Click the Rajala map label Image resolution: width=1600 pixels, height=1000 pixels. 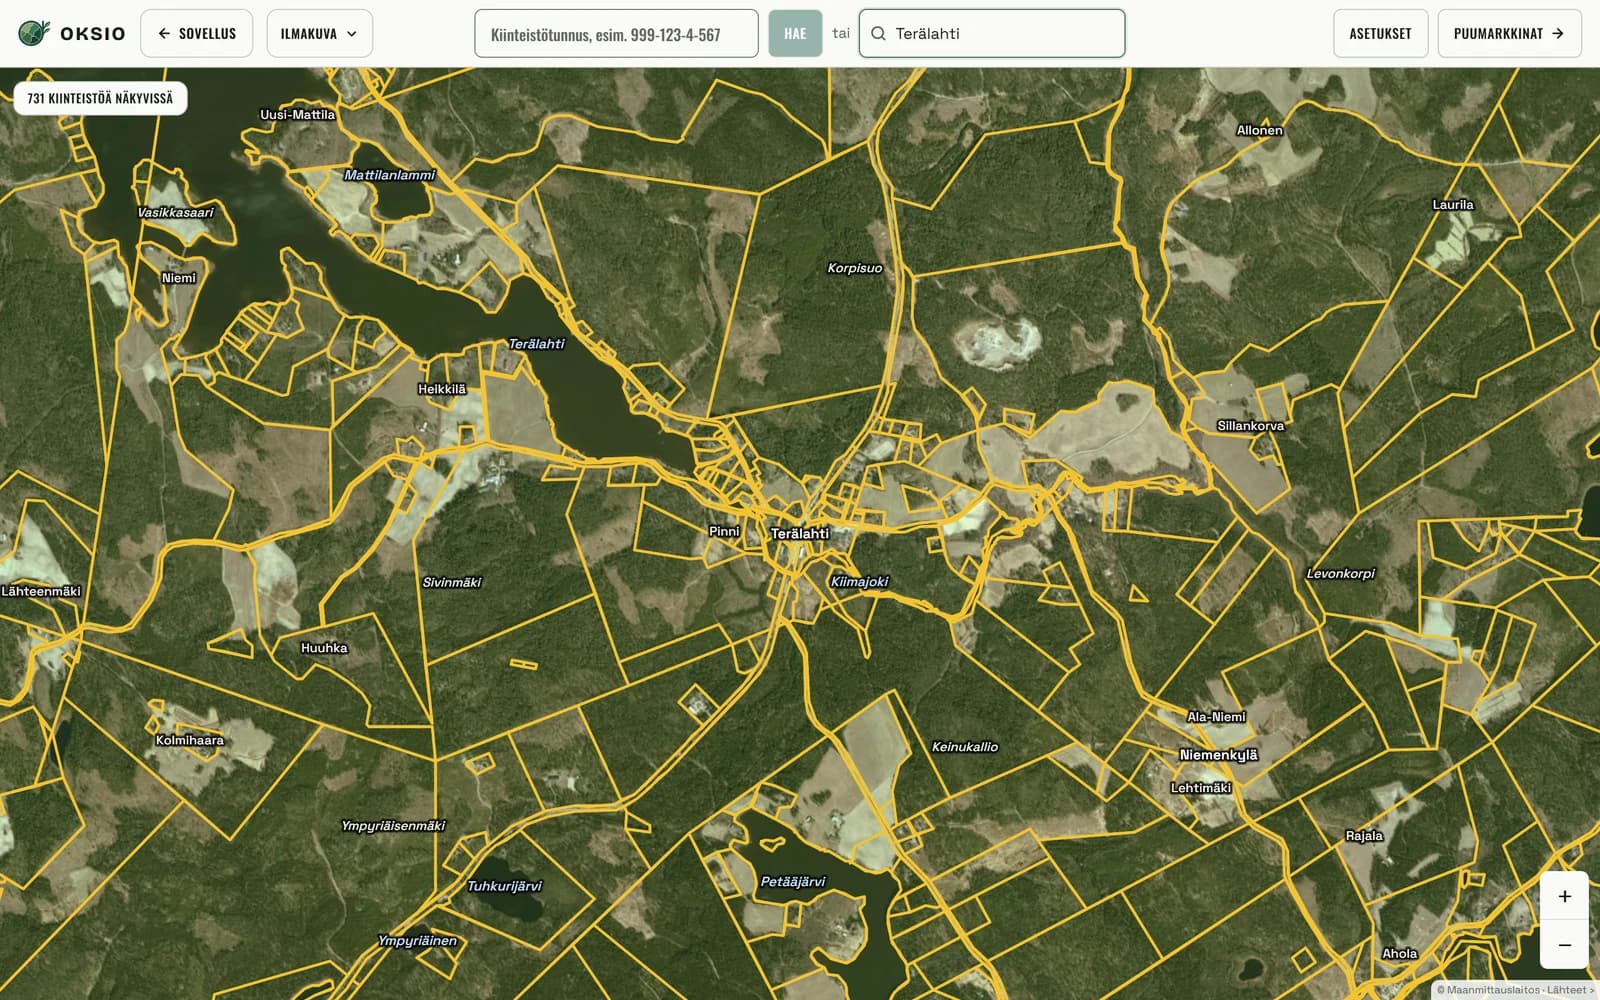[1365, 836]
